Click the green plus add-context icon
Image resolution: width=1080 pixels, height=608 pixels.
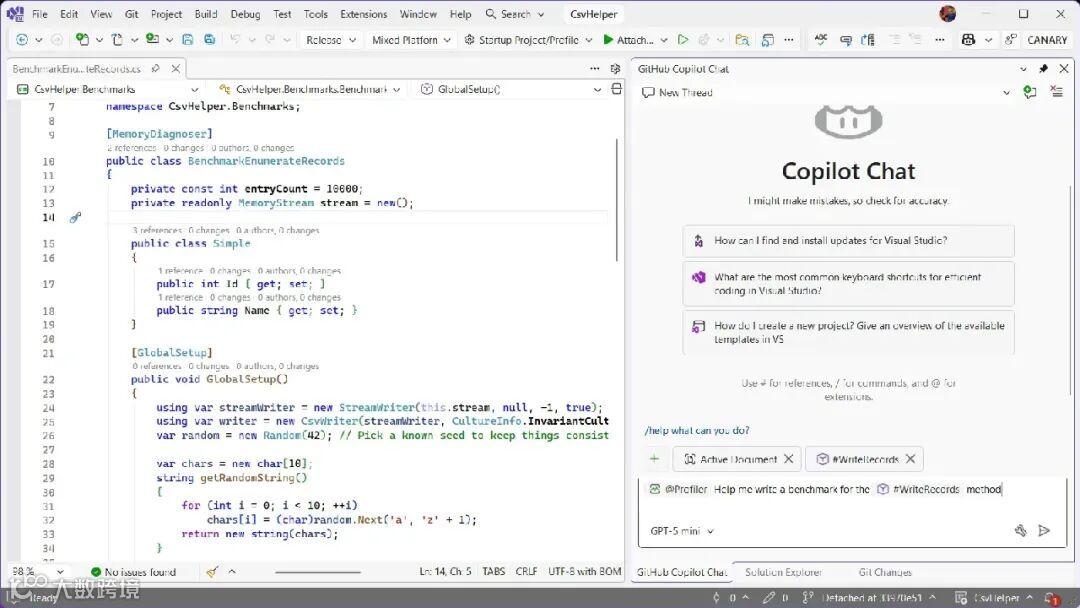tap(654, 459)
